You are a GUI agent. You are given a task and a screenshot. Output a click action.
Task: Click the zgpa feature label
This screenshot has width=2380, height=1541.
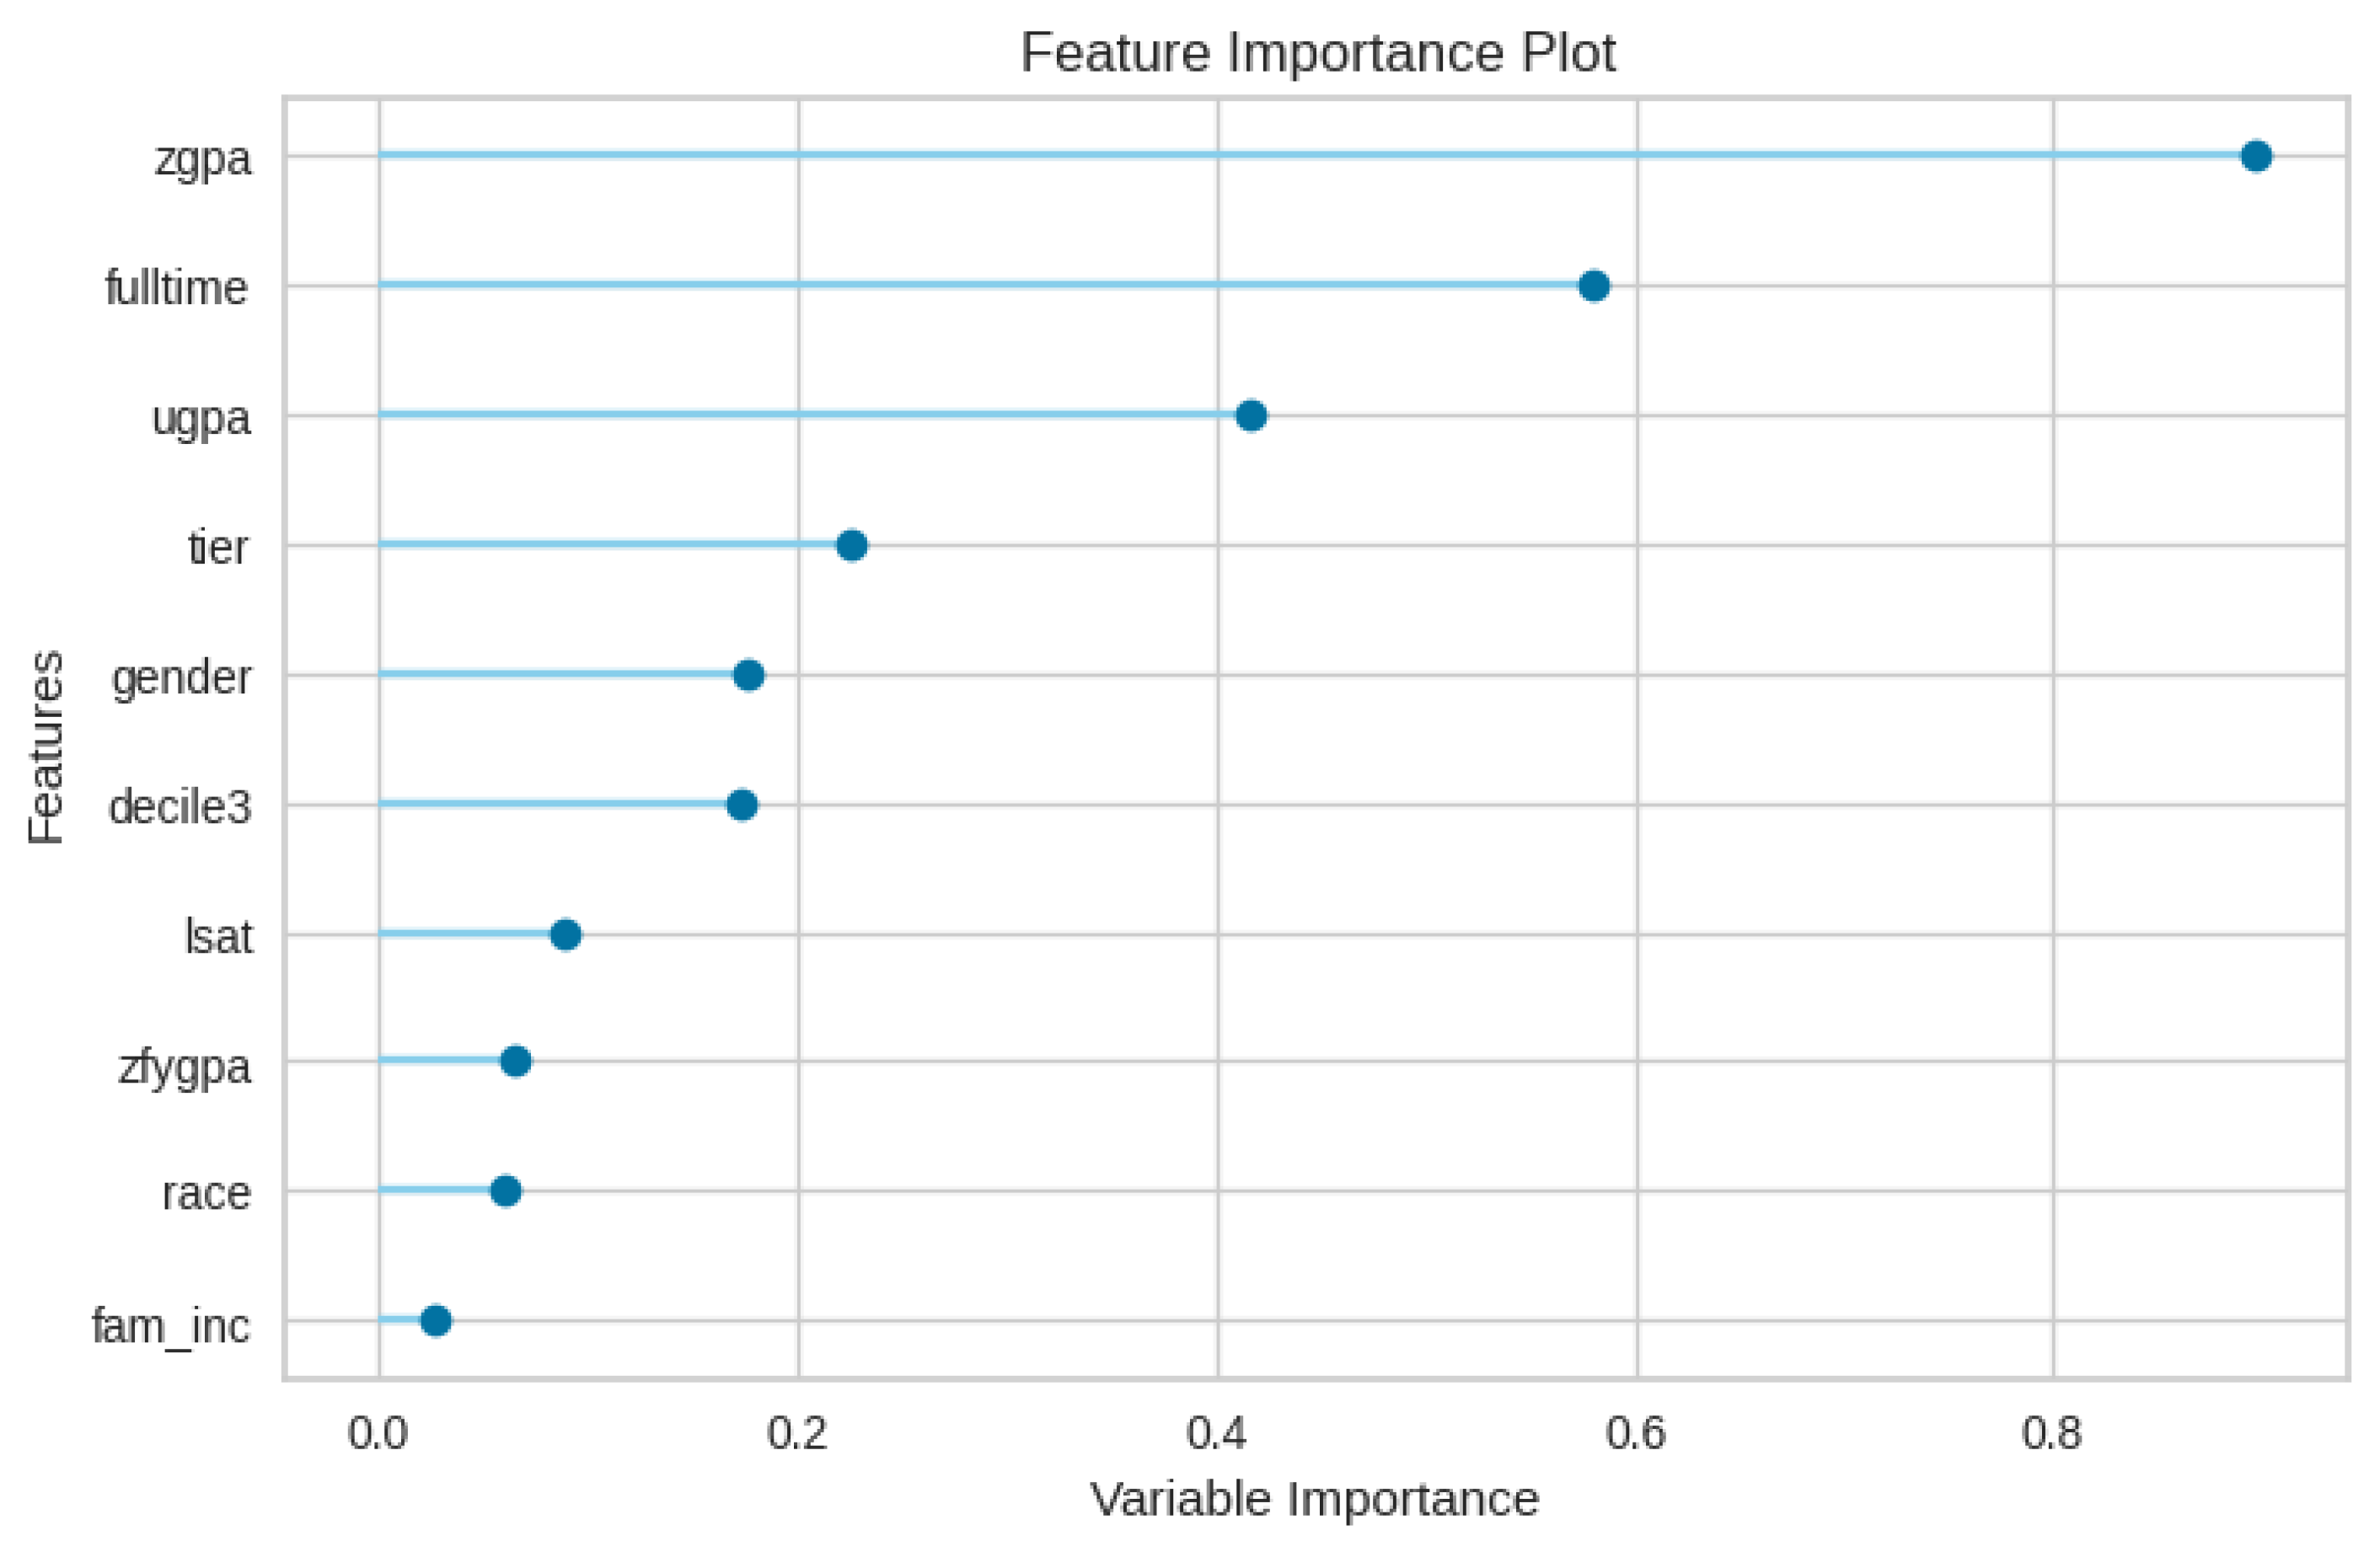click(203, 160)
